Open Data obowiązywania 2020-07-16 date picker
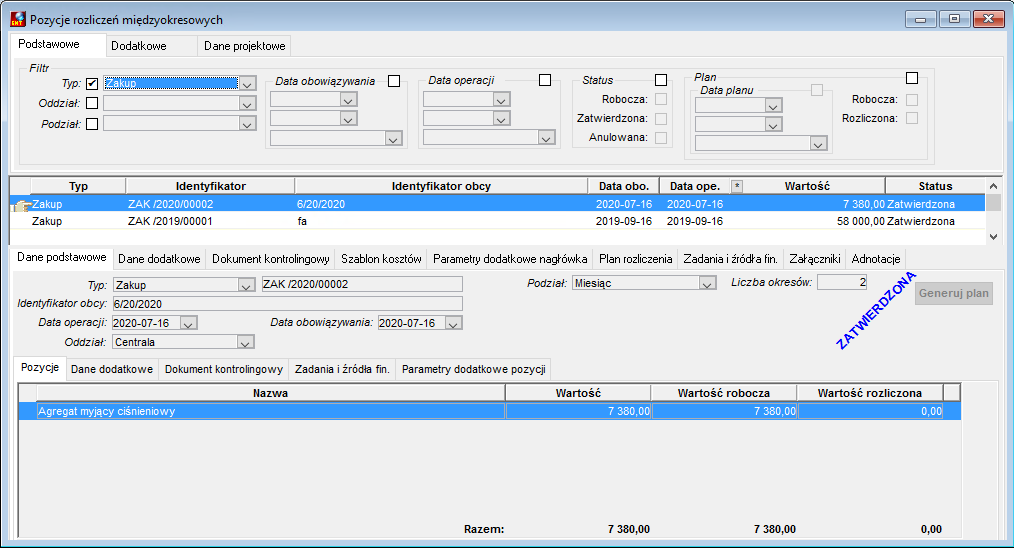 click(454, 323)
